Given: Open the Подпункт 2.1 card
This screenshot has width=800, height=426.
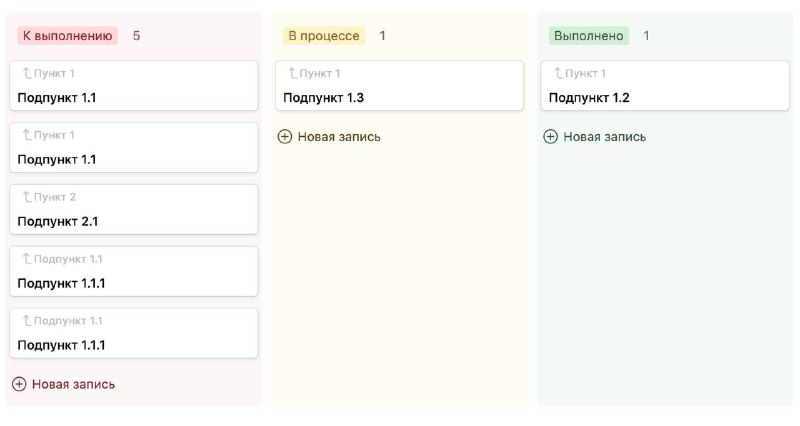Looking at the screenshot, I should click(134, 210).
